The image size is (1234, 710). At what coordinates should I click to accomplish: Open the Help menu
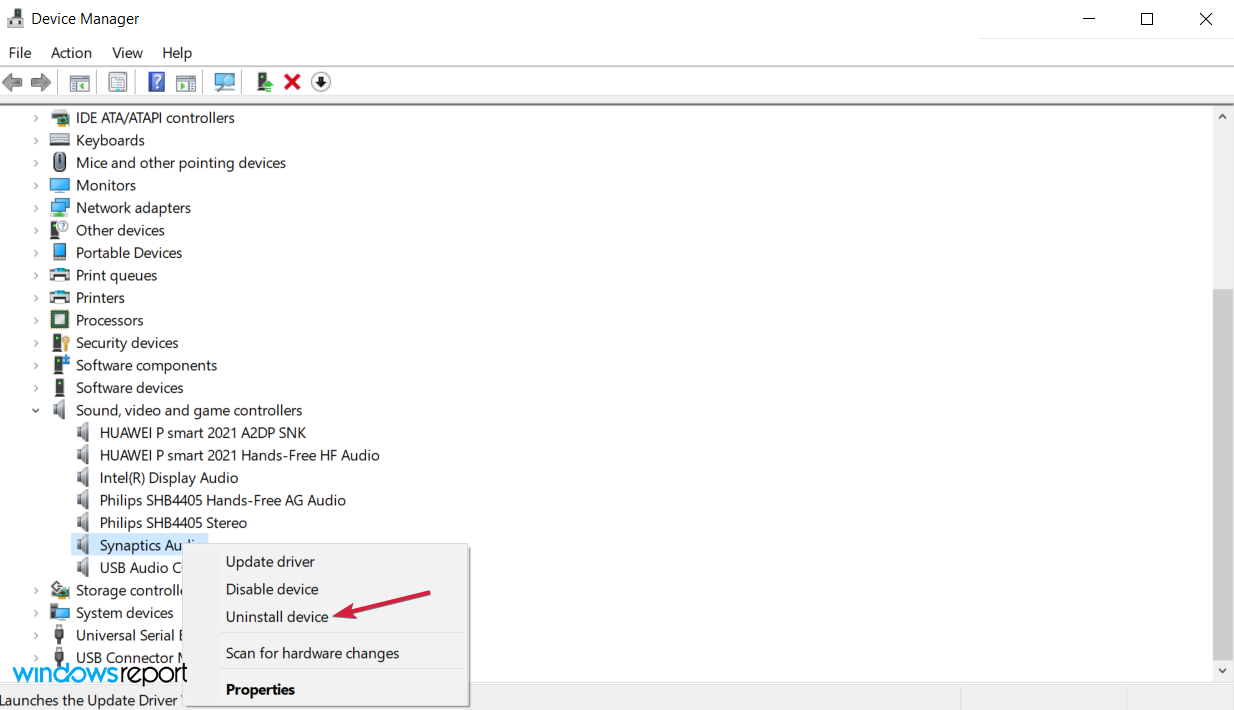pyautogui.click(x=177, y=53)
